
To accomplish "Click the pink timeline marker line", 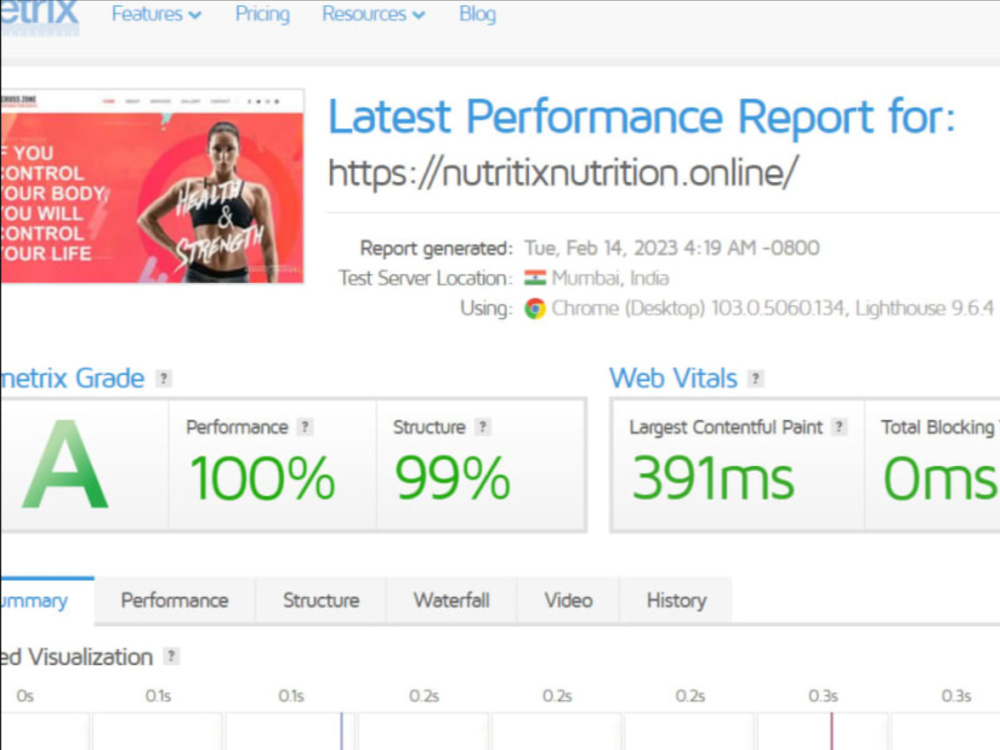I will pyautogui.click(x=832, y=731).
